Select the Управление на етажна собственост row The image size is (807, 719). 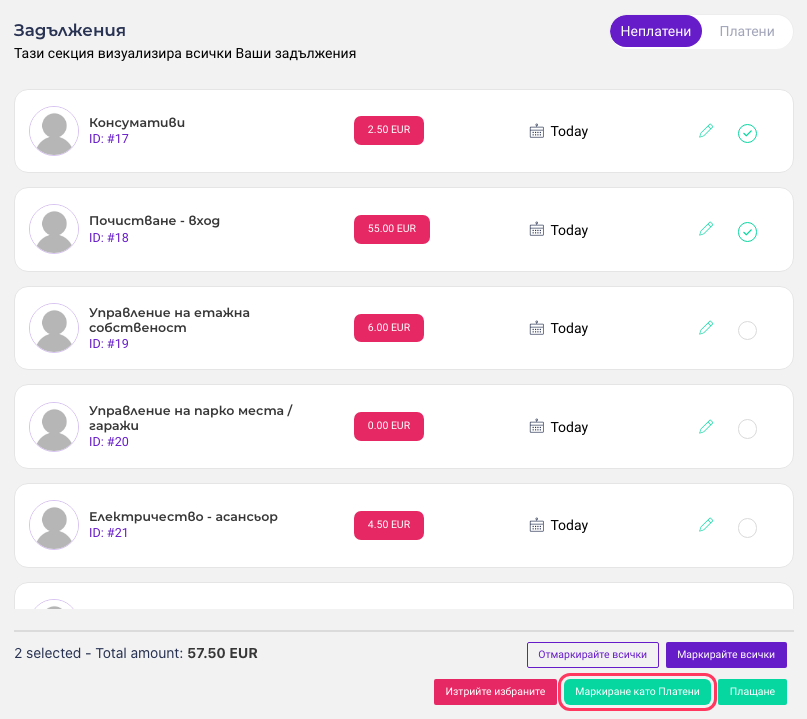[x=747, y=330]
